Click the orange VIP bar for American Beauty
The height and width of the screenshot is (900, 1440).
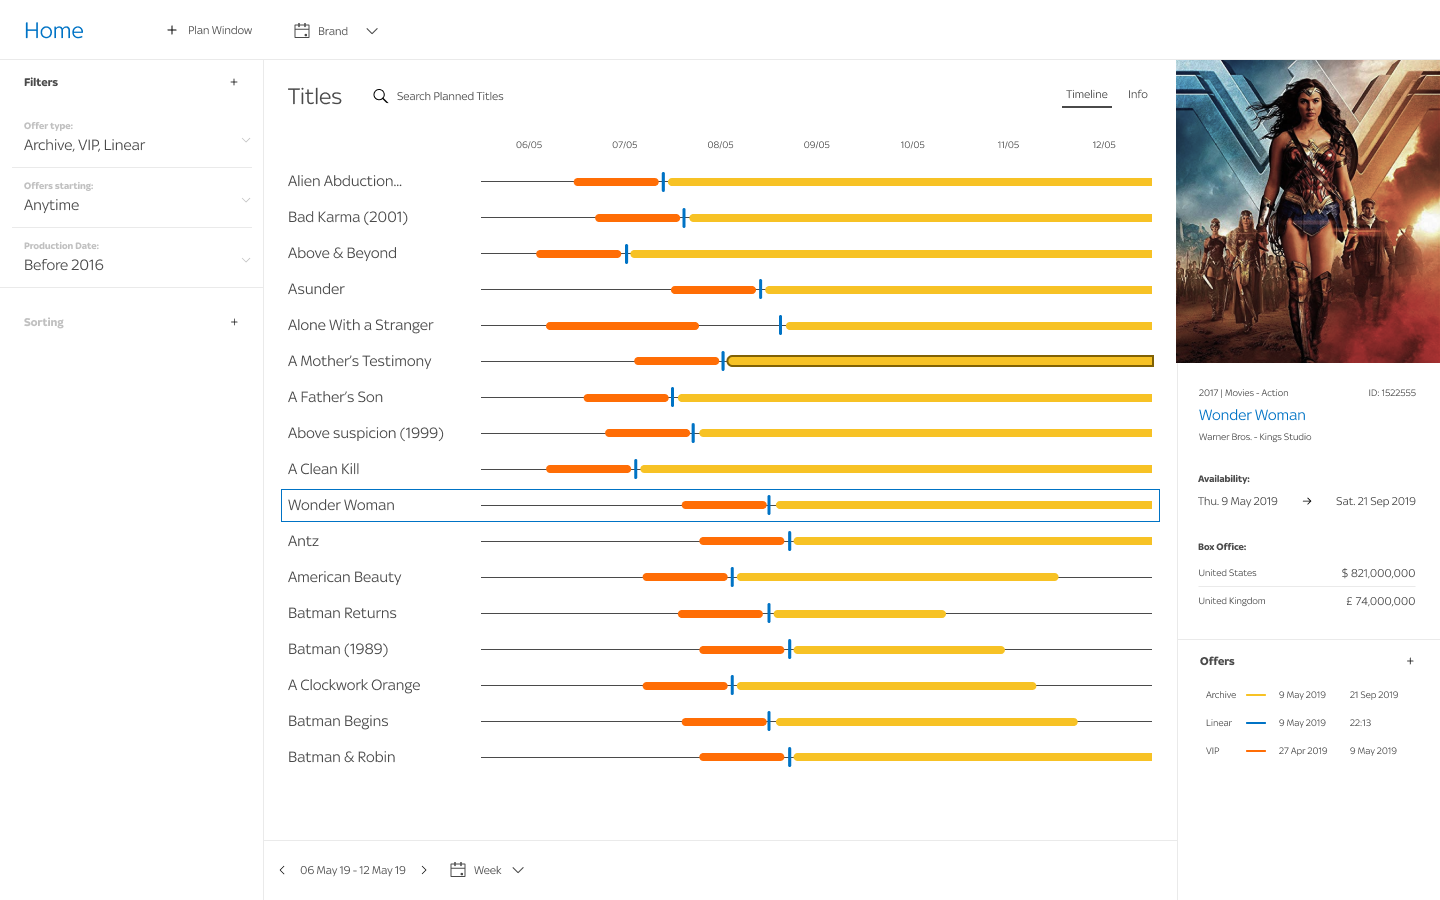(685, 577)
